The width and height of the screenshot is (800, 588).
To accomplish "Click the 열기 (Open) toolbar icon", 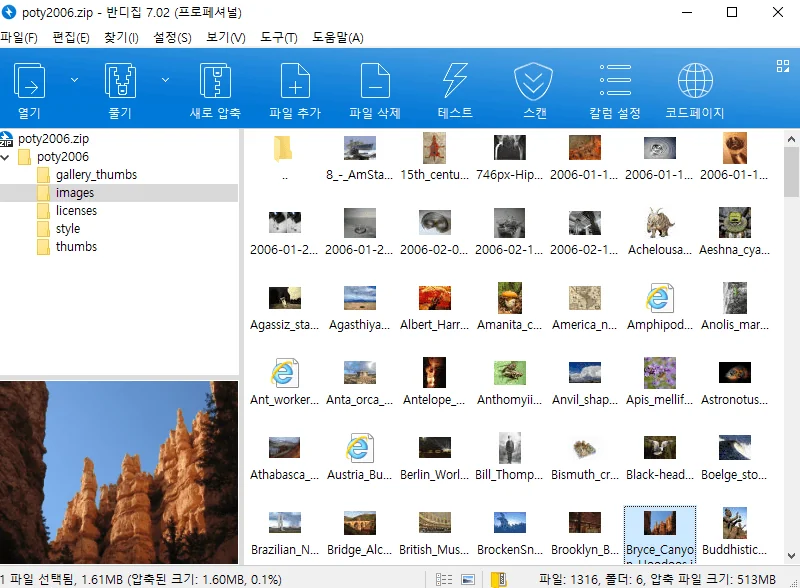I will click(x=30, y=81).
